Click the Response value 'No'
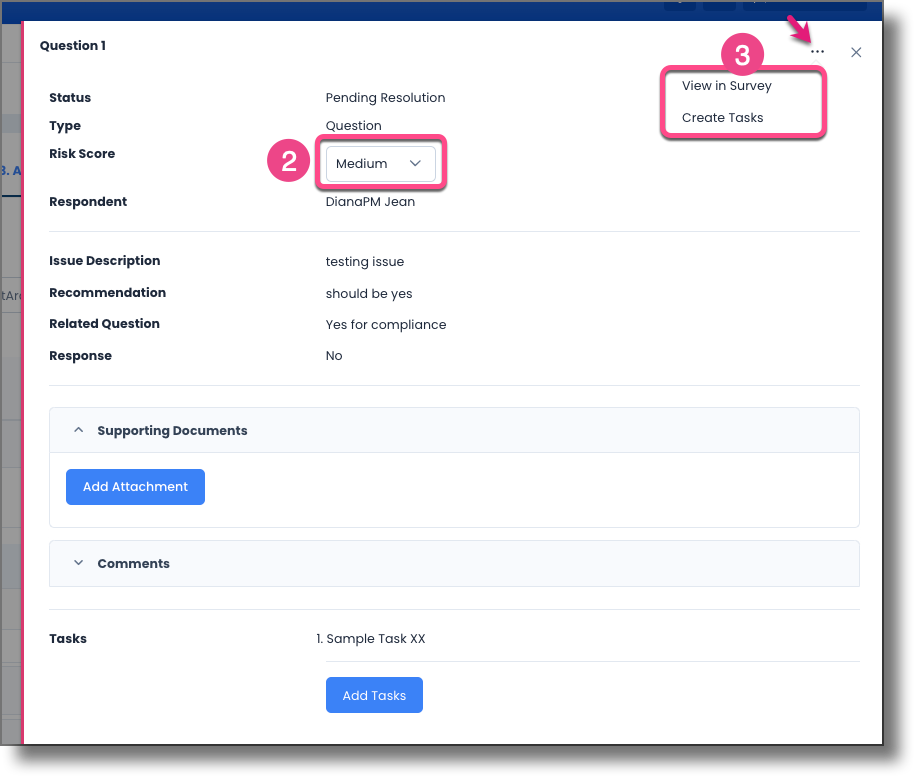 [334, 356]
